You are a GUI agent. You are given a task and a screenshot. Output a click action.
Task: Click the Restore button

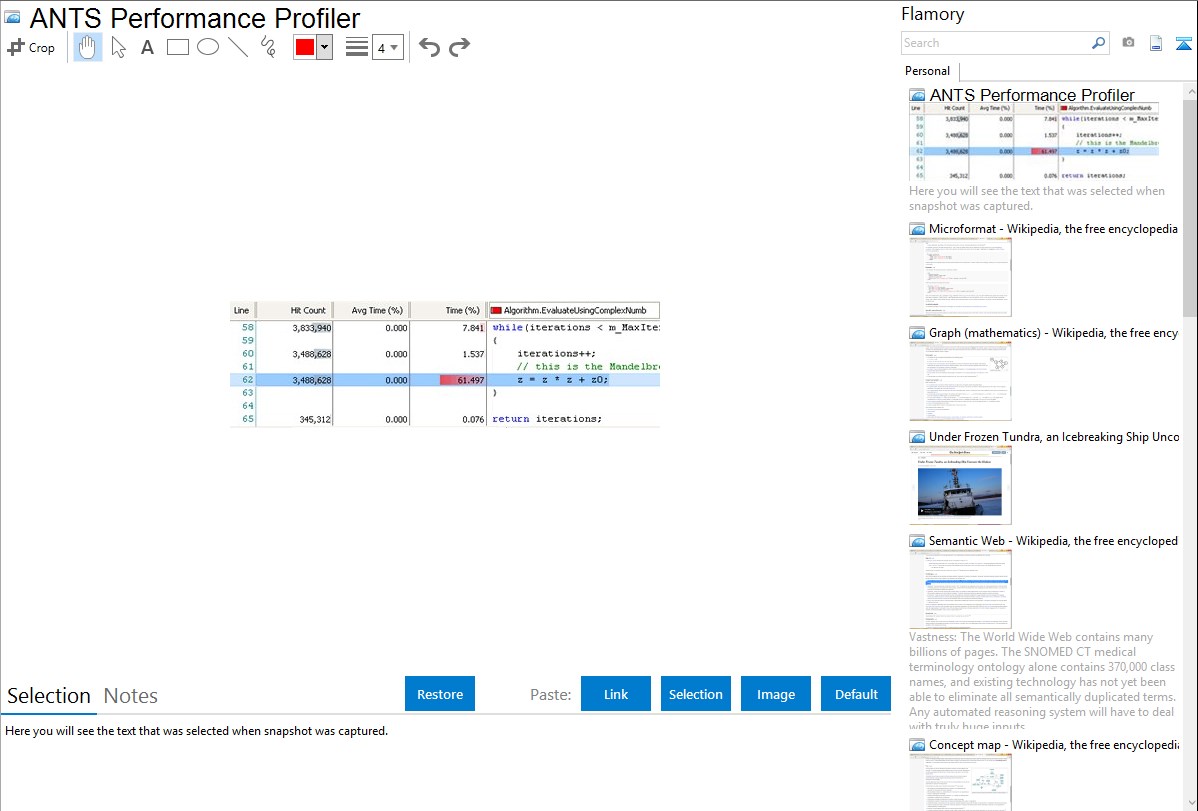[x=440, y=694]
